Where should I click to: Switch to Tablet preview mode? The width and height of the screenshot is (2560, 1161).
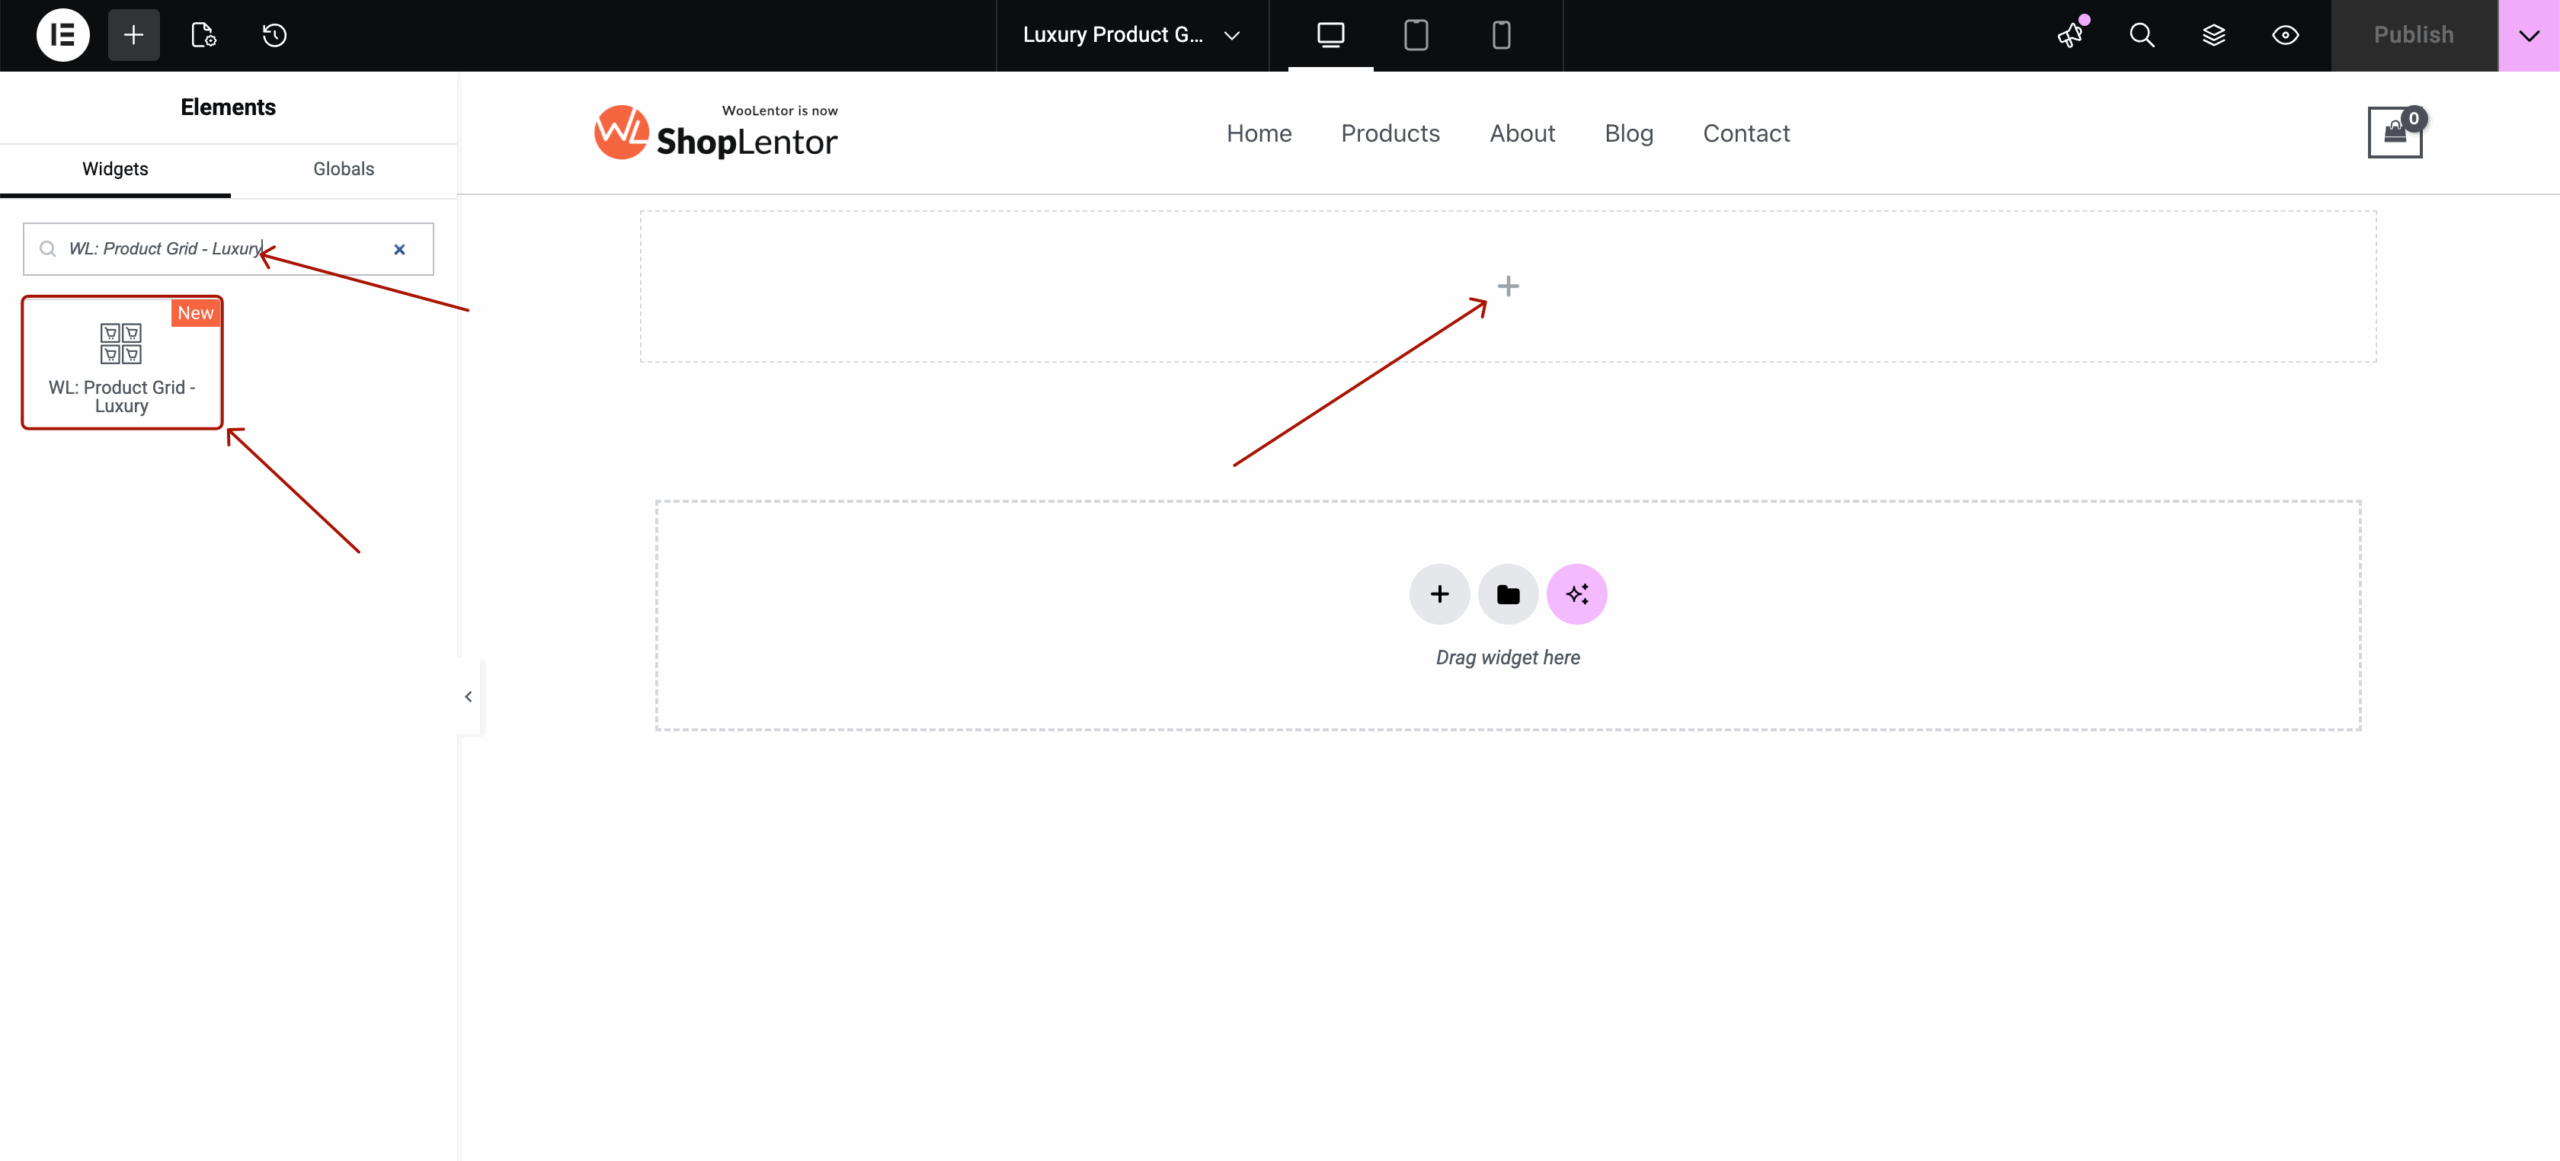1416,34
